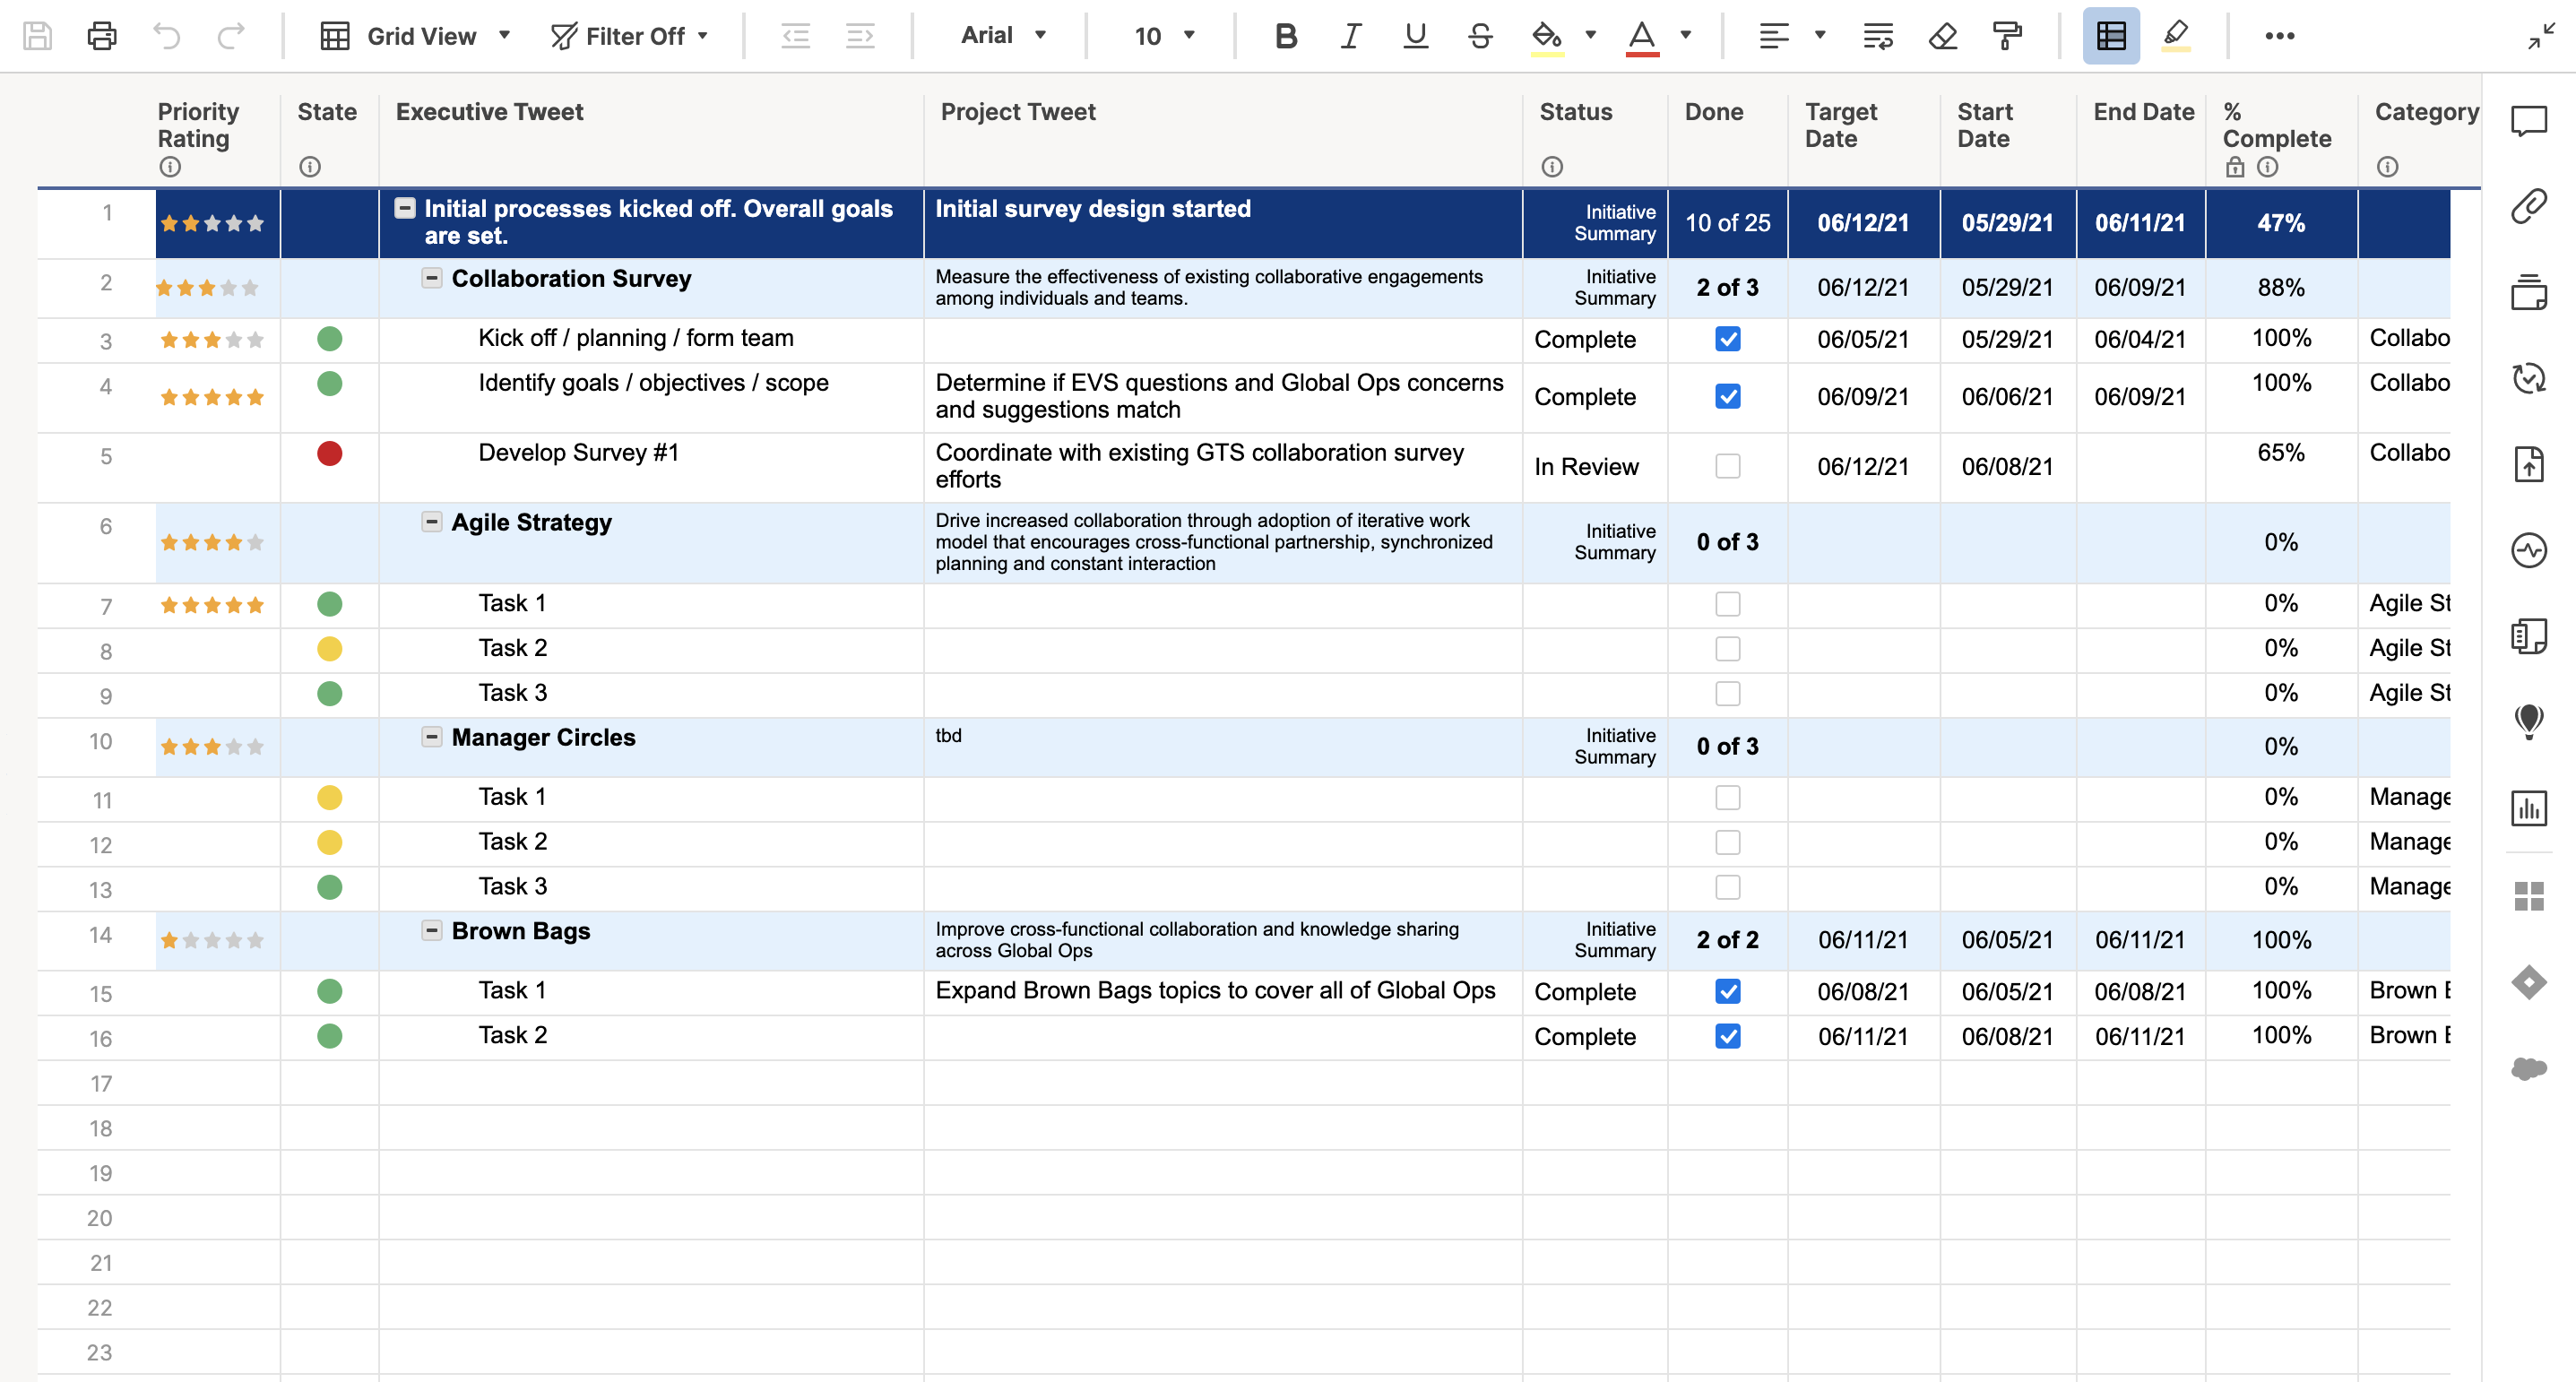Check Done box for Agile Strategy Task 1
2576x1382 pixels.
1727,604
